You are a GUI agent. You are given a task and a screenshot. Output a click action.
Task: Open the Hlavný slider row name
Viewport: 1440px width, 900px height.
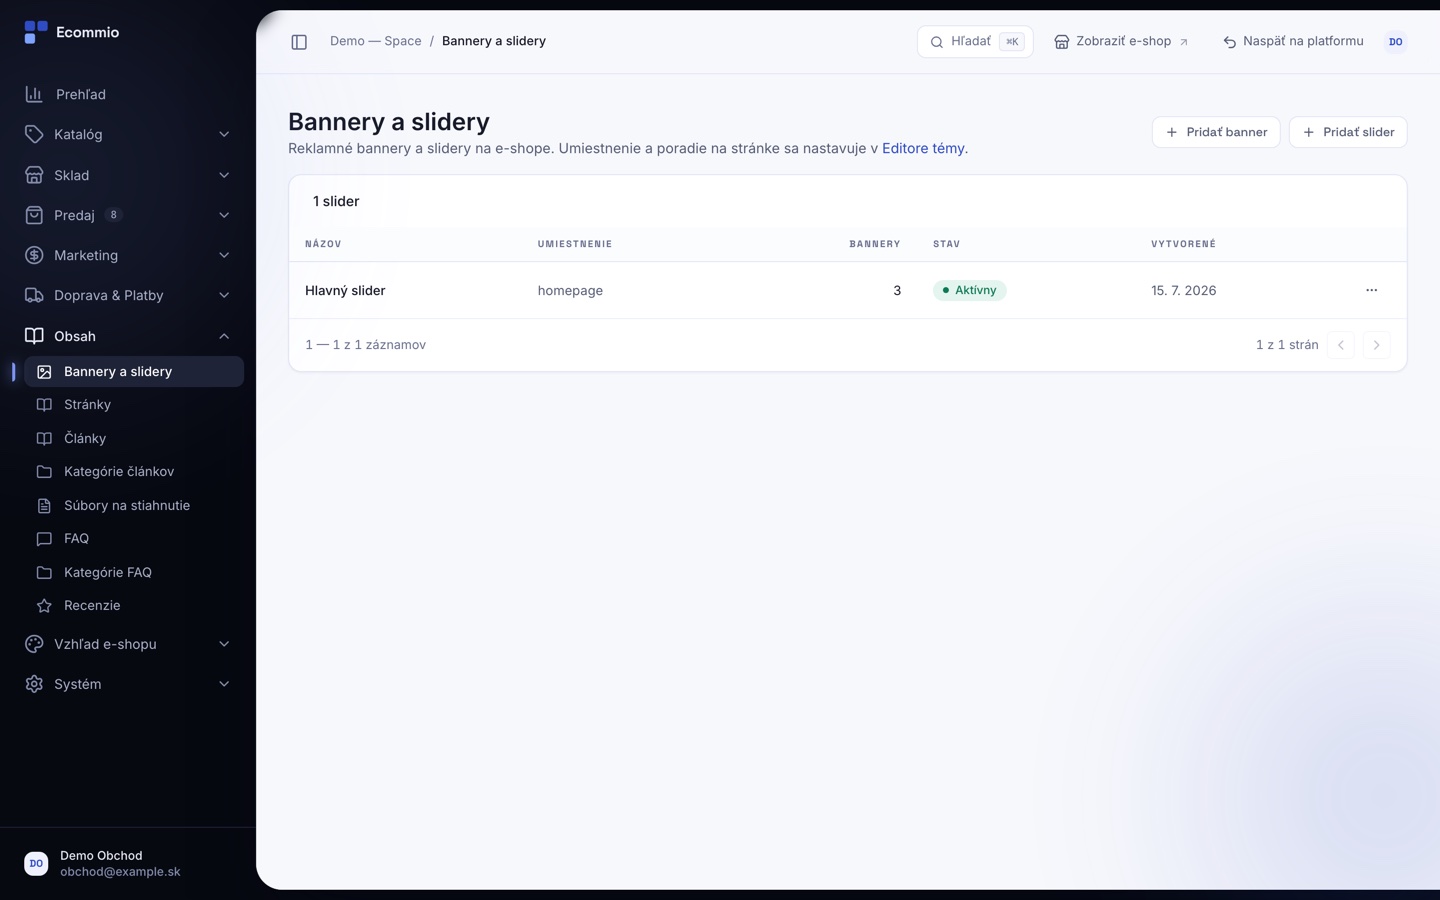(x=345, y=290)
